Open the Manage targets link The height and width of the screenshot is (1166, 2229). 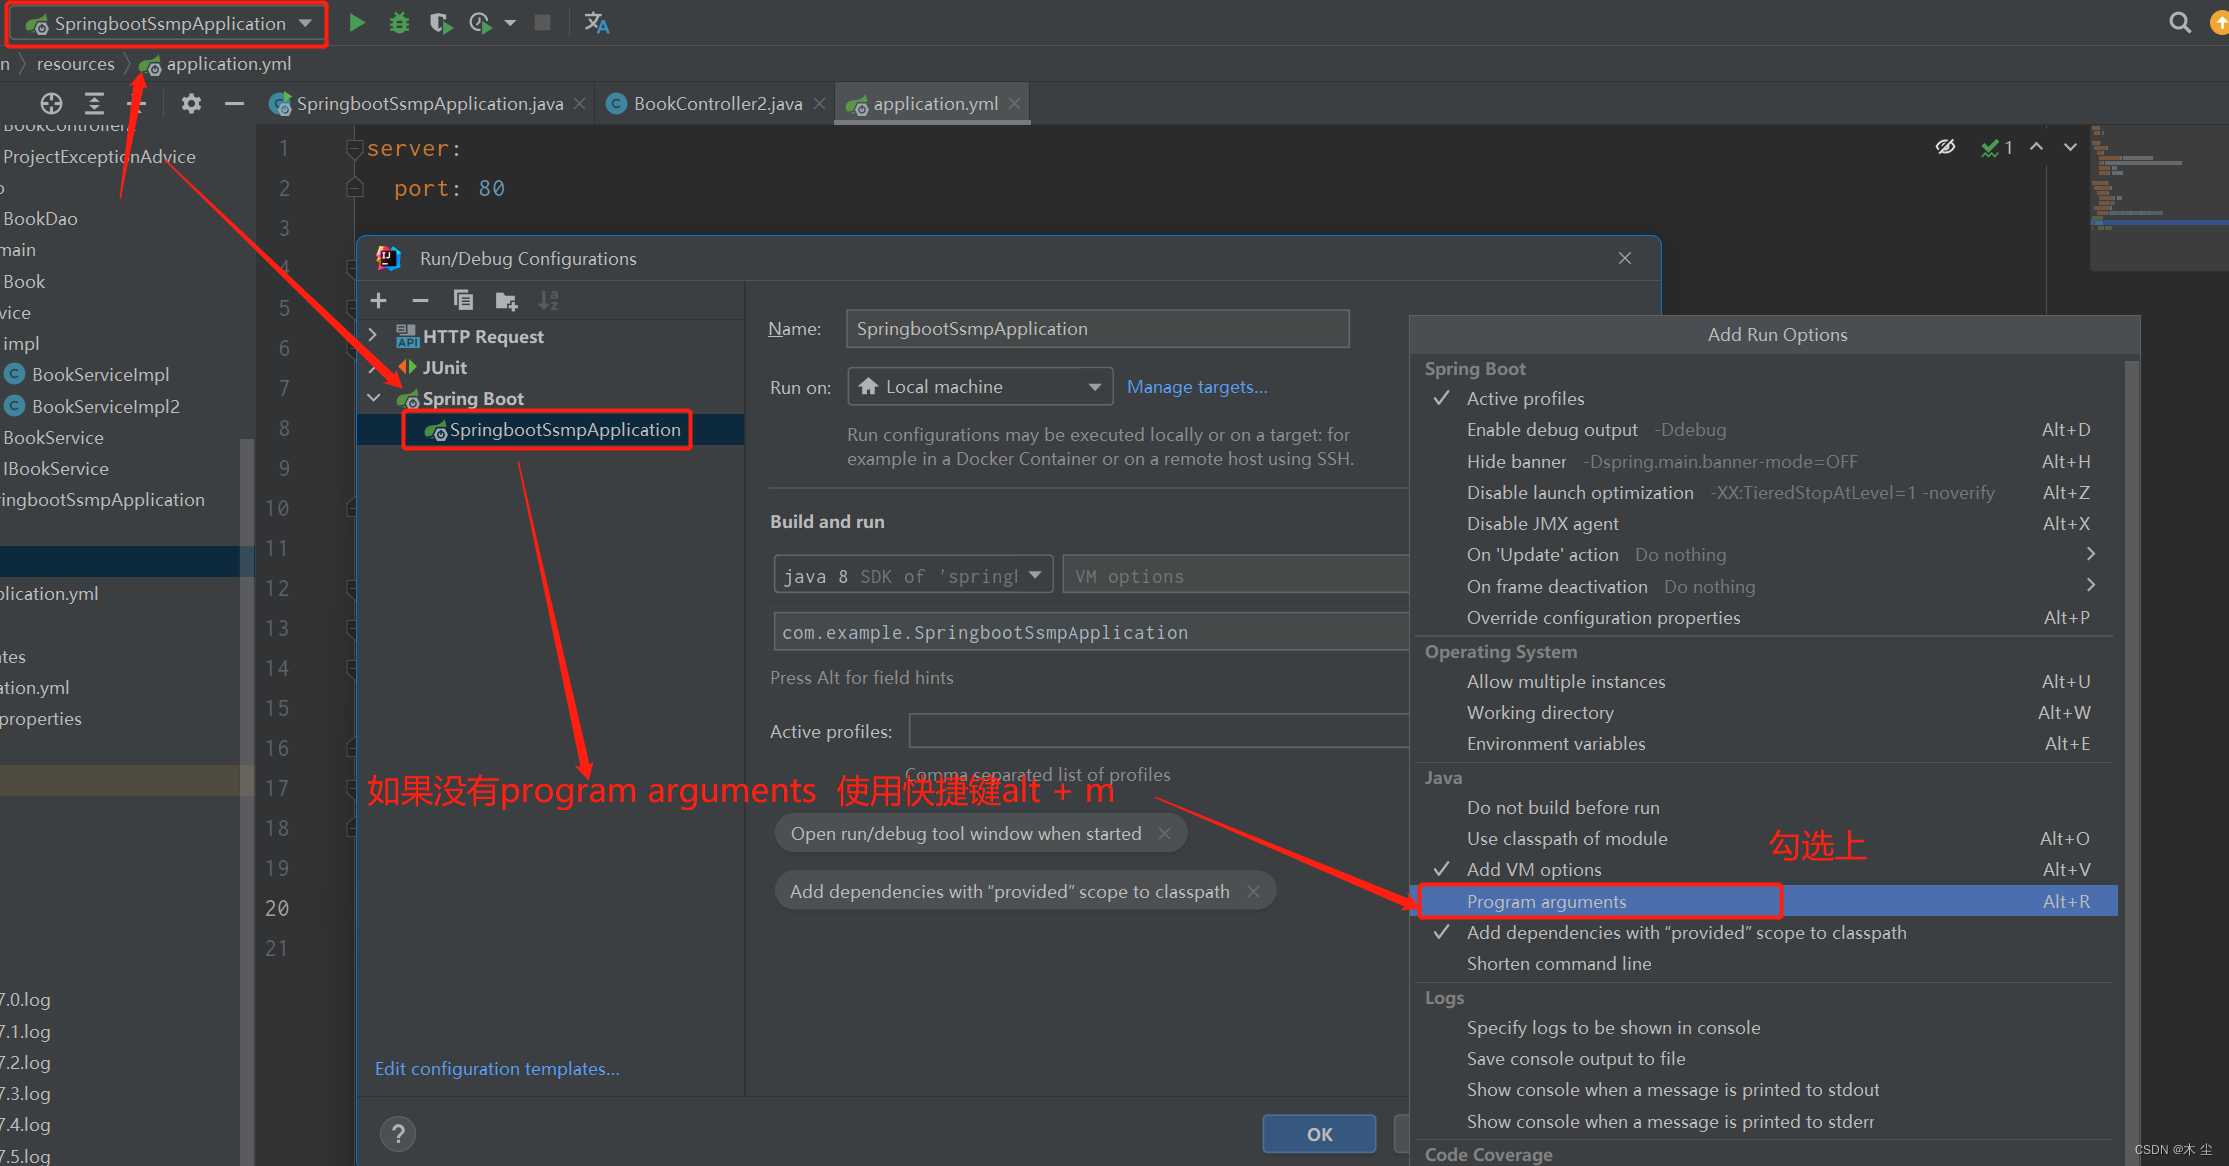[x=1196, y=387]
